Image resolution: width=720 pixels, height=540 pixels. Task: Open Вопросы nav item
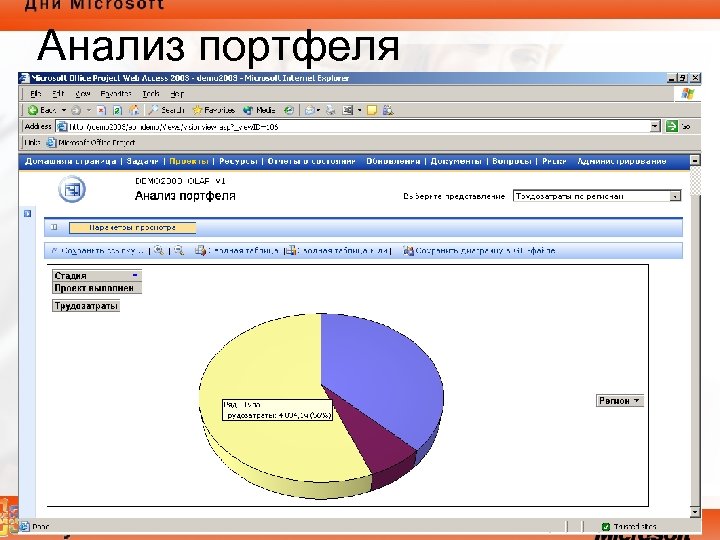[512, 161]
